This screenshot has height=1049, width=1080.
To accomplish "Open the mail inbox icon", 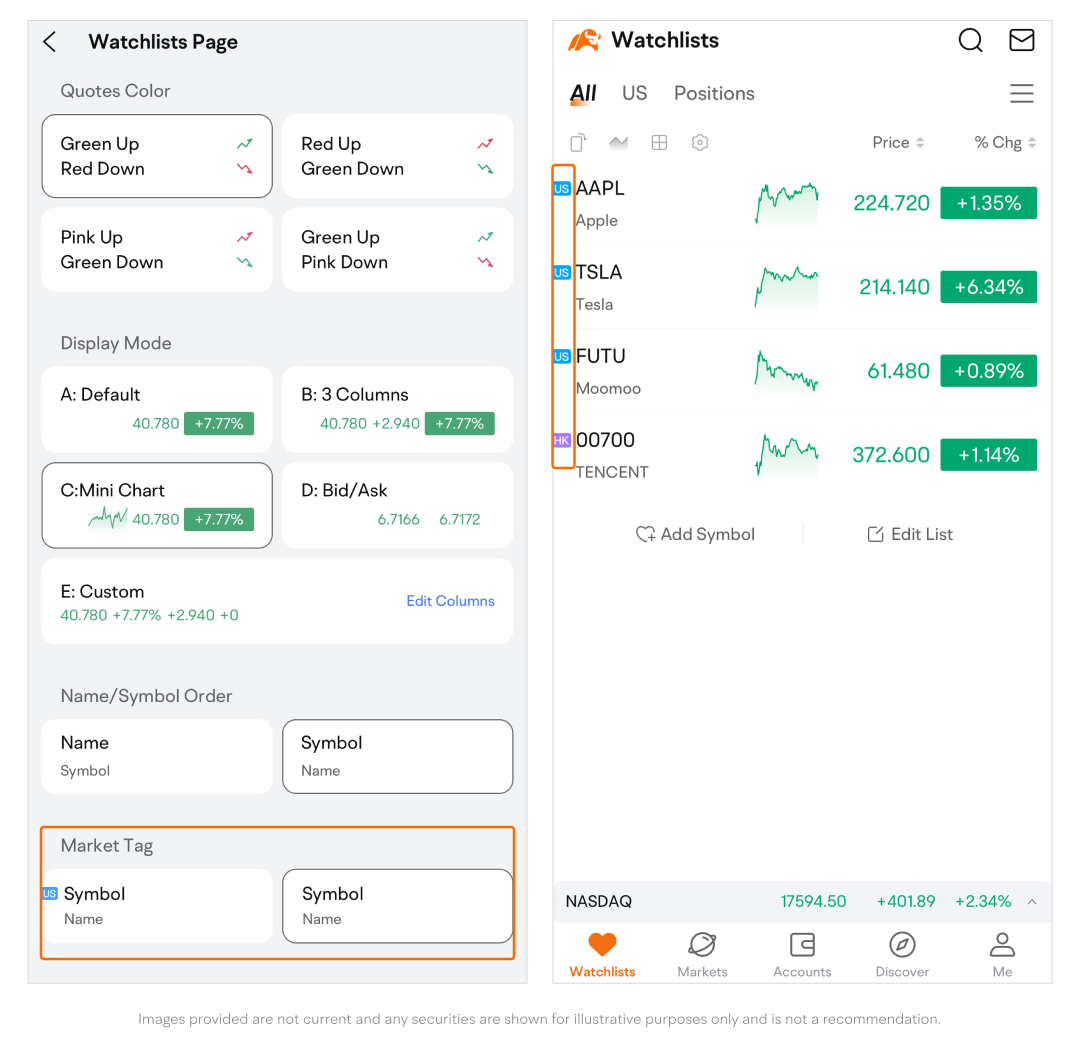I will (x=1021, y=40).
